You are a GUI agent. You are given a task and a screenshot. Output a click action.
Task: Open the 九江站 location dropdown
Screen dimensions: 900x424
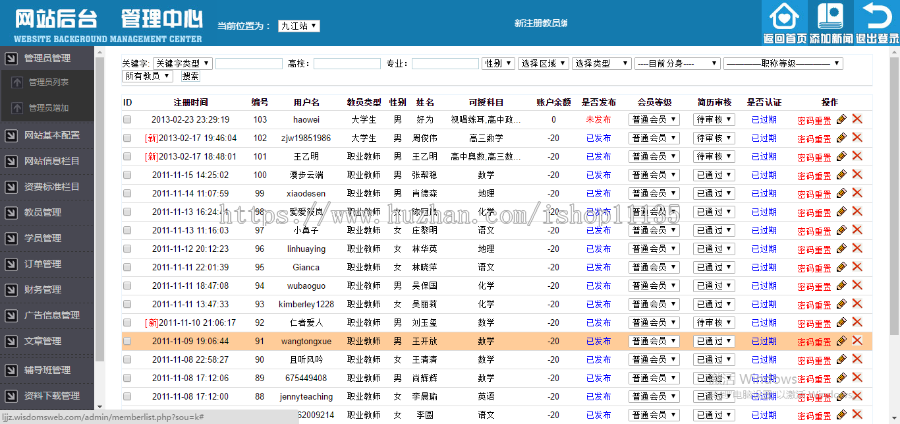point(298,26)
